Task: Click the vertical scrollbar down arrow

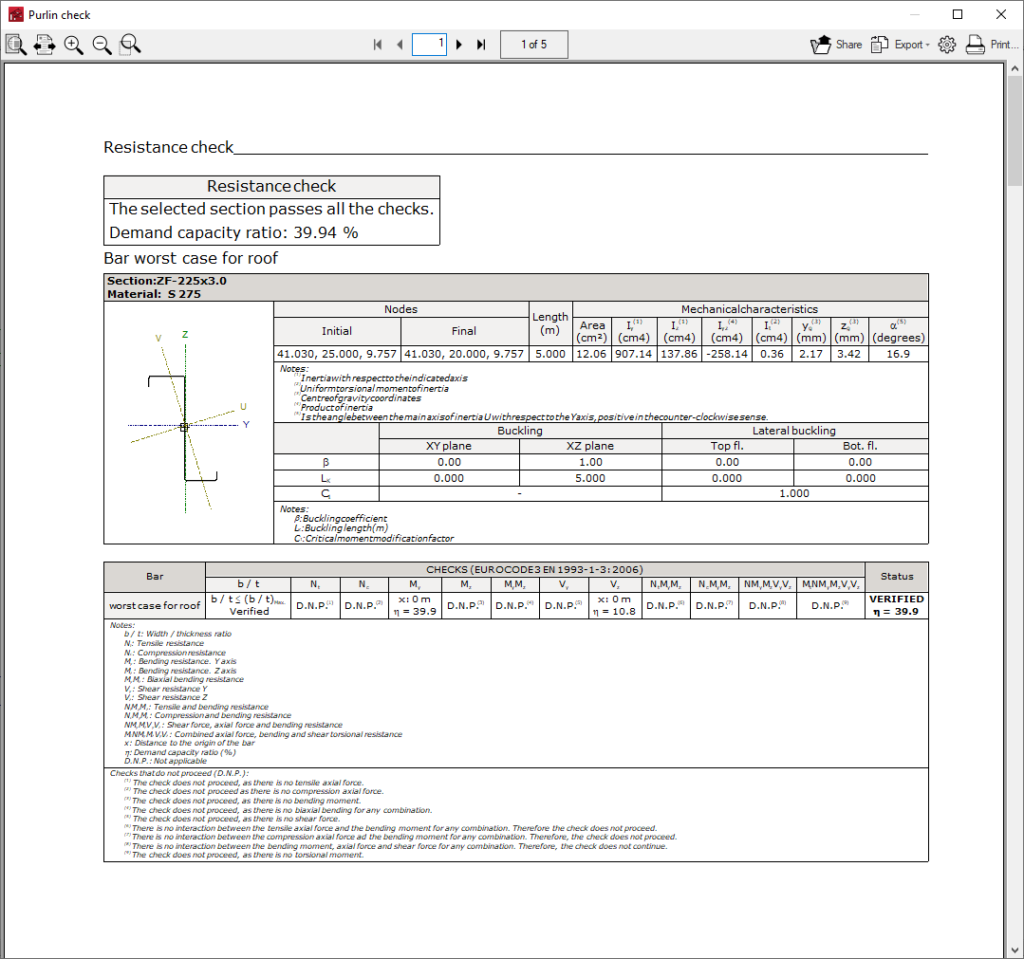Action: coord(1014,951)
